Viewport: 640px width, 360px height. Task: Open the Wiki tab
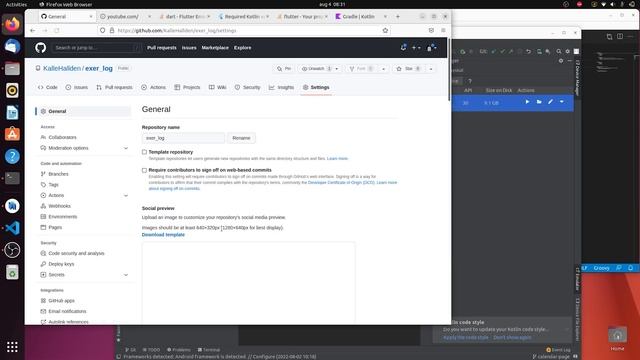(218, 87)
